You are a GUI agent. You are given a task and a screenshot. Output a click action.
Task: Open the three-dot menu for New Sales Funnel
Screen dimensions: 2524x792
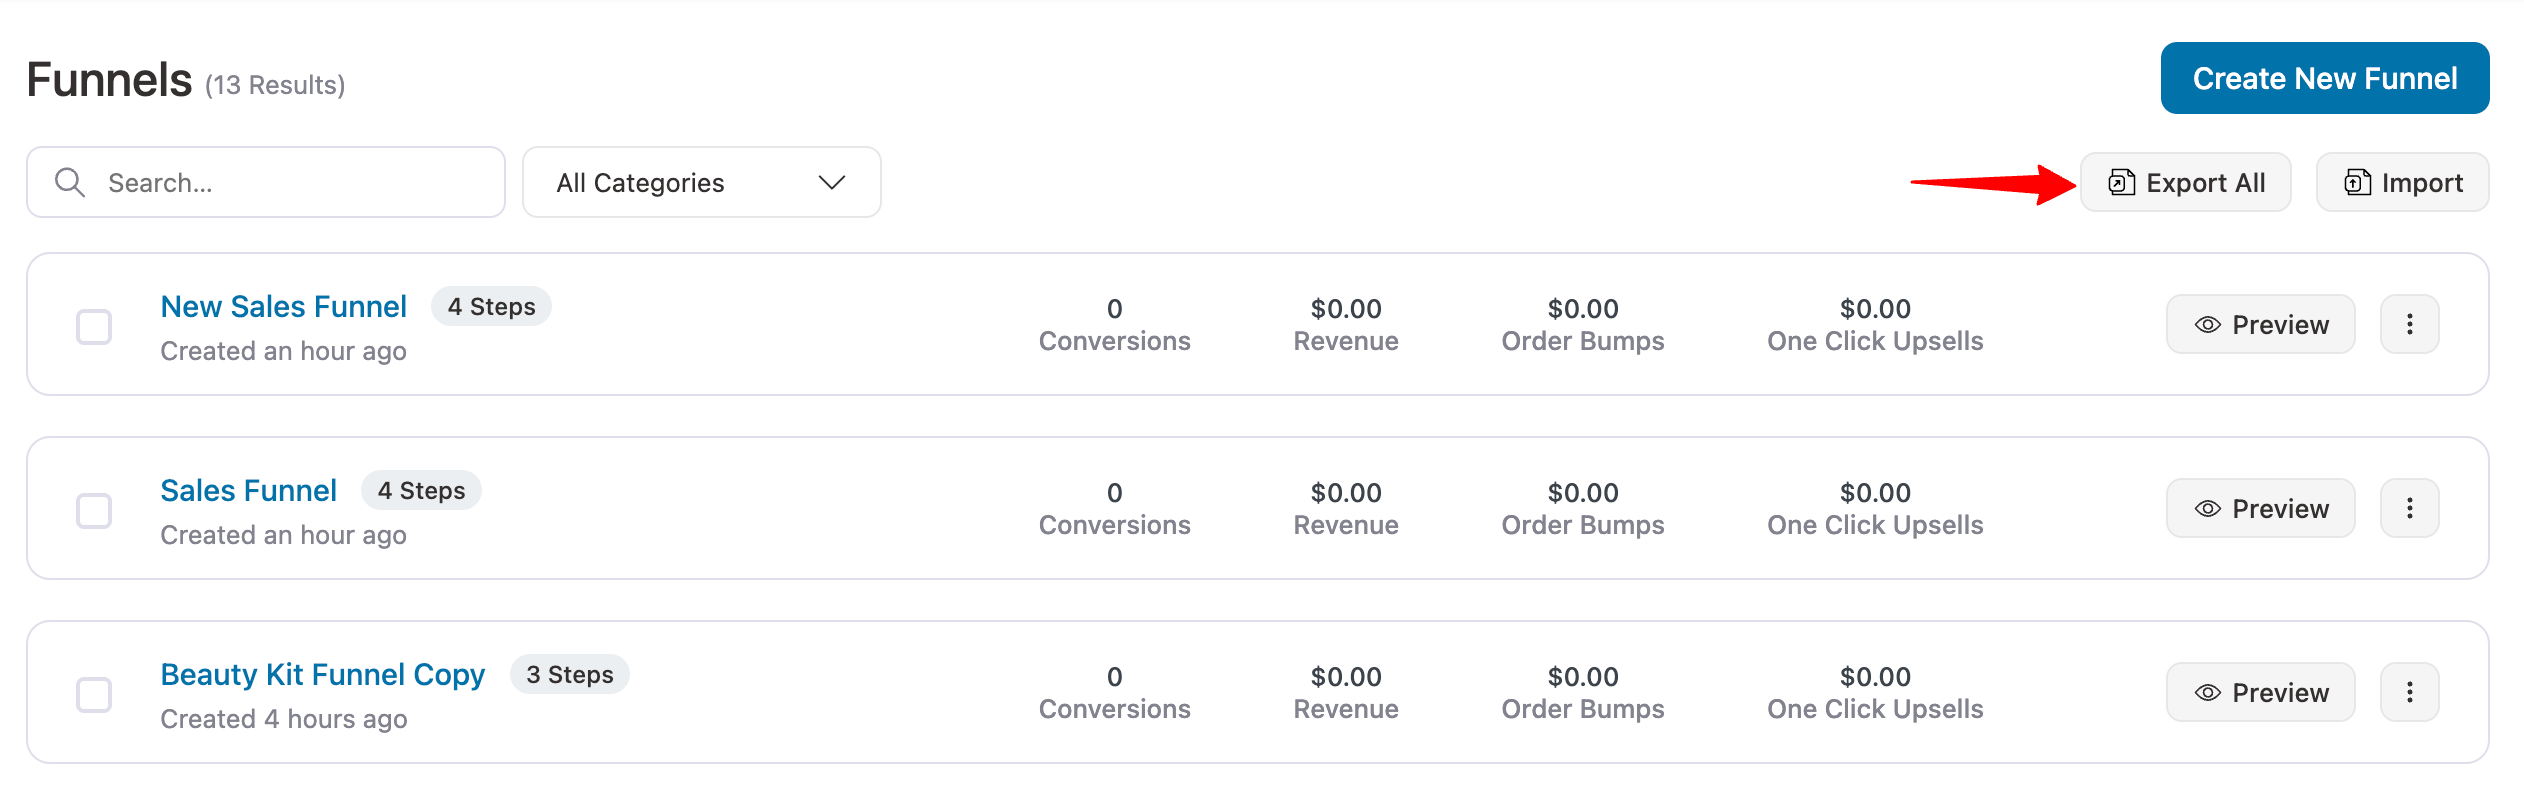tap(2409, 324)
